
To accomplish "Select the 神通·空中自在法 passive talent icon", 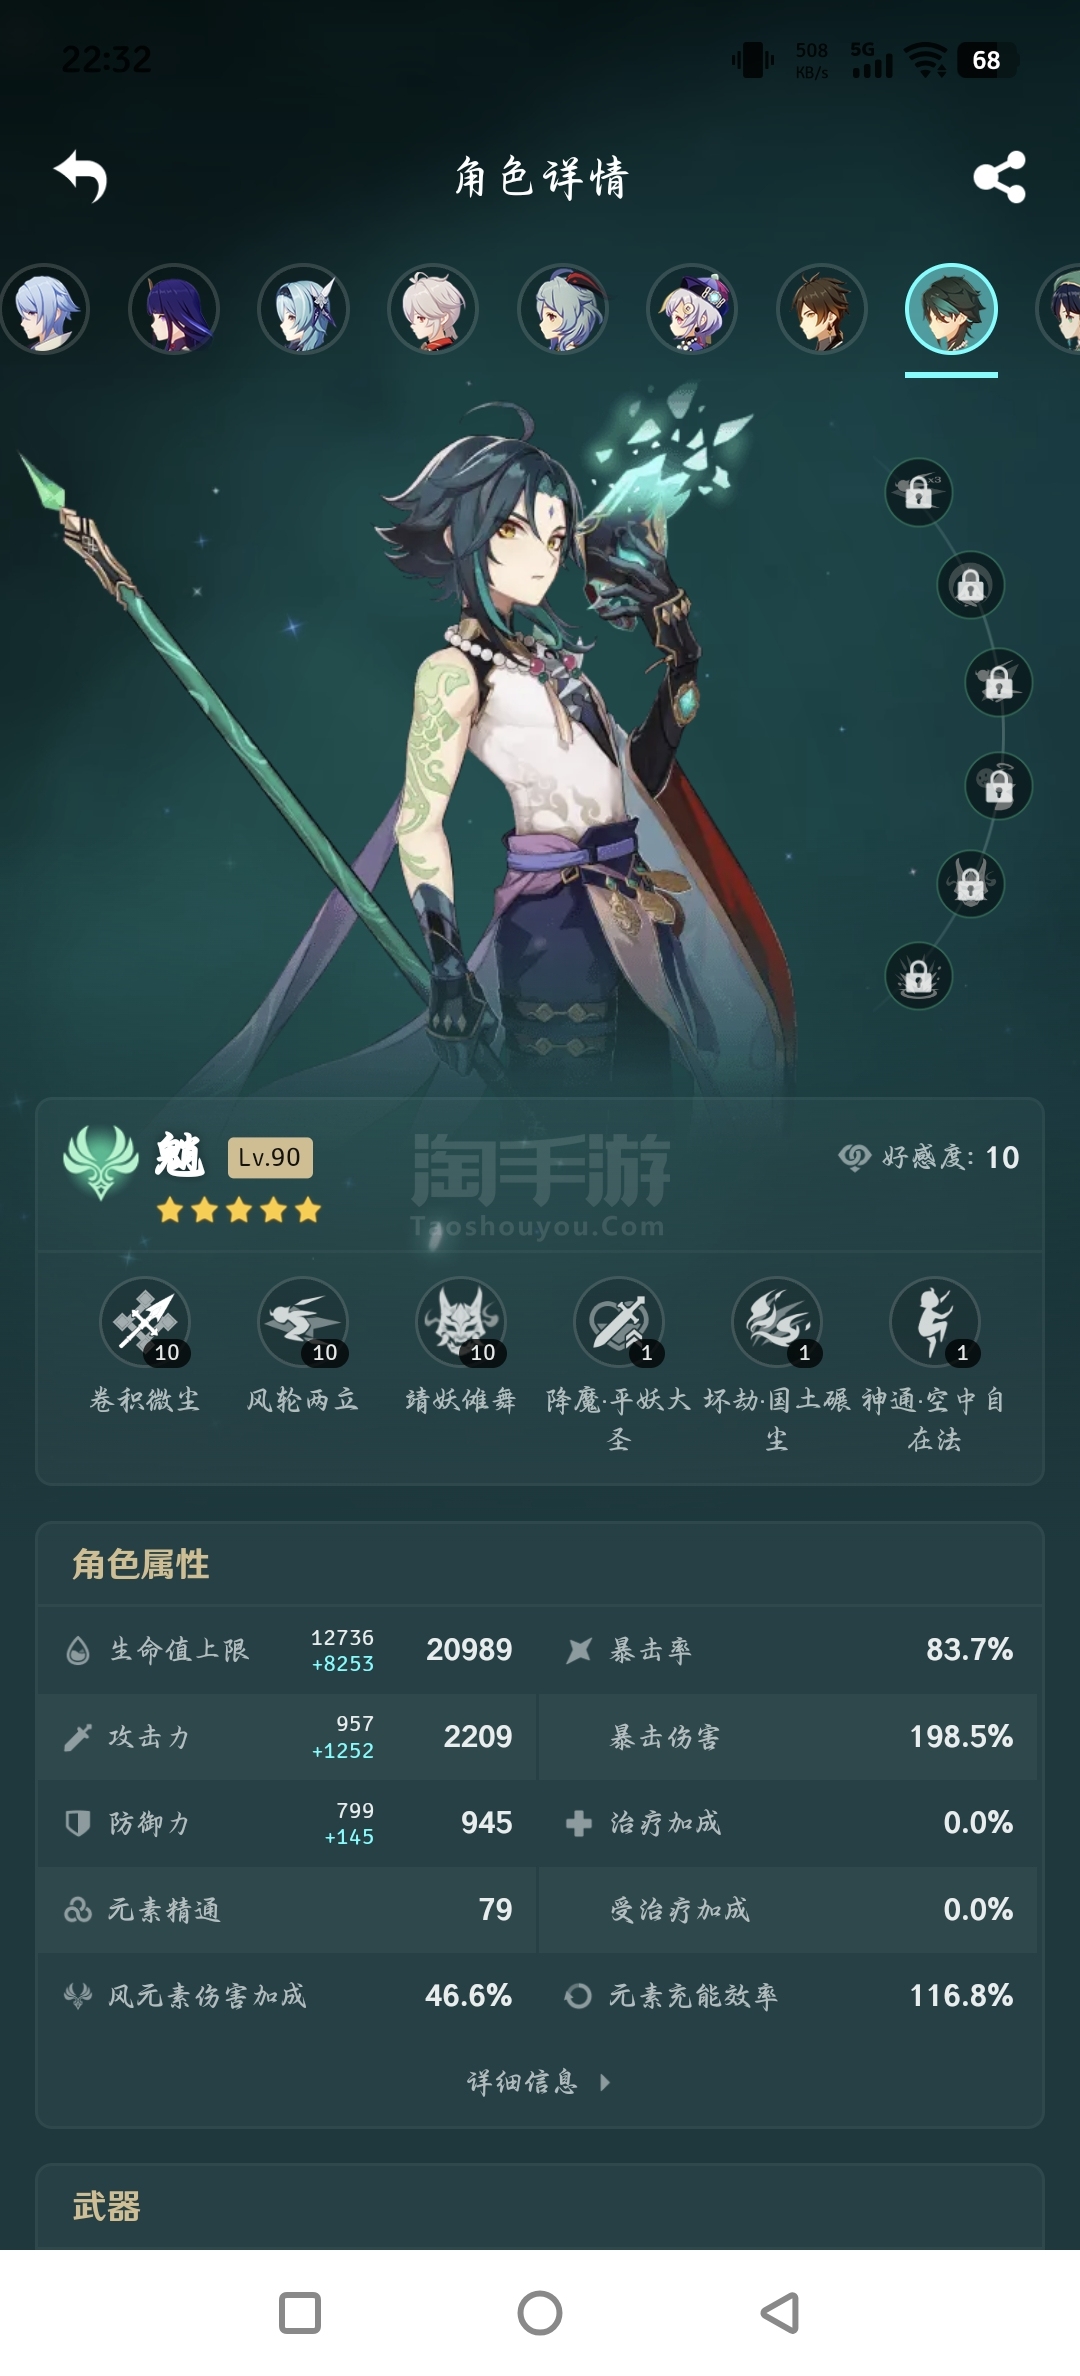I will (x=935, y=1322).
